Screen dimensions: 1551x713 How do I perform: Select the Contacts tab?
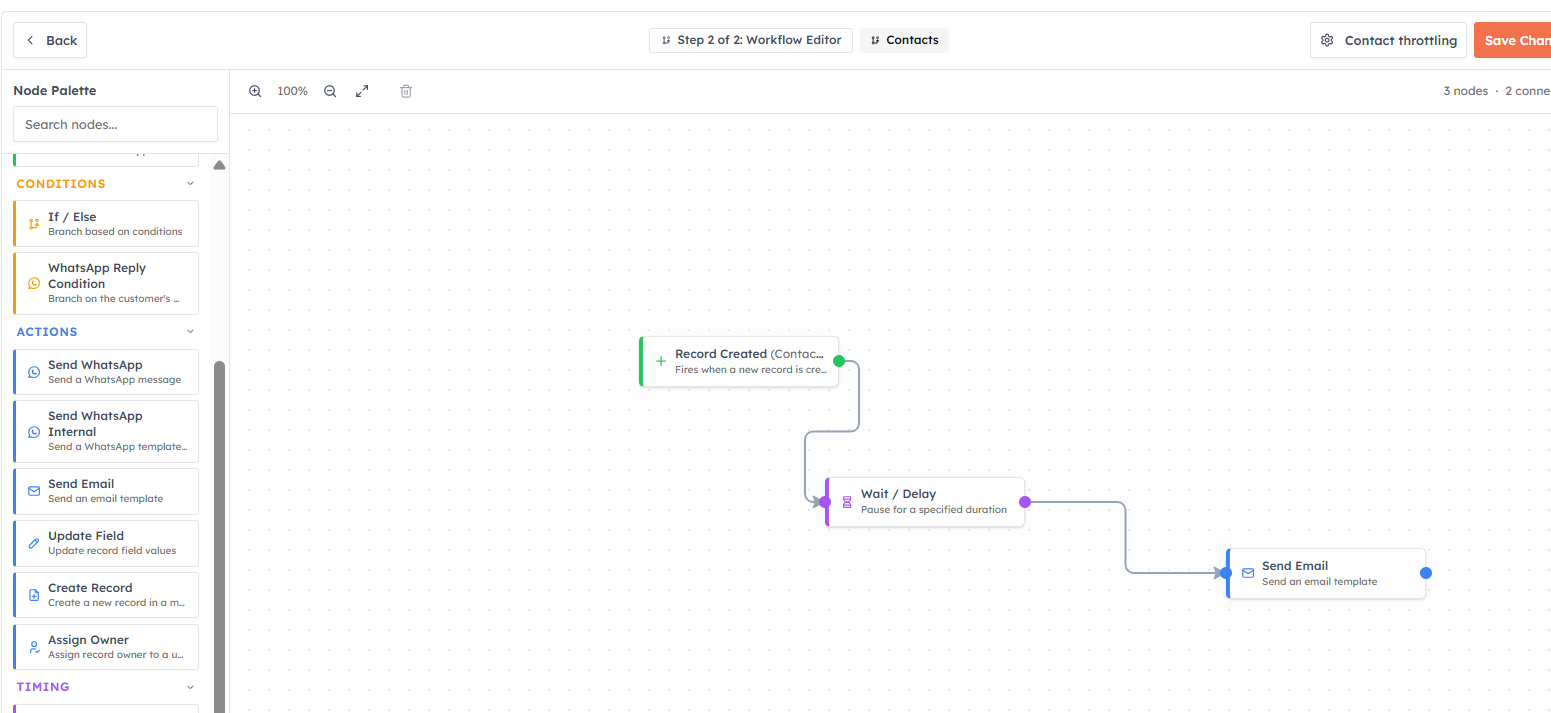tap(904, 40)
